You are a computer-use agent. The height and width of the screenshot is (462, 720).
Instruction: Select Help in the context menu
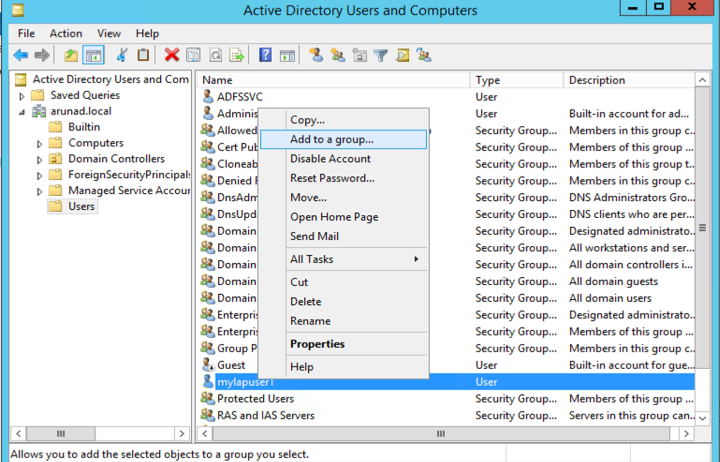point(343,366)
